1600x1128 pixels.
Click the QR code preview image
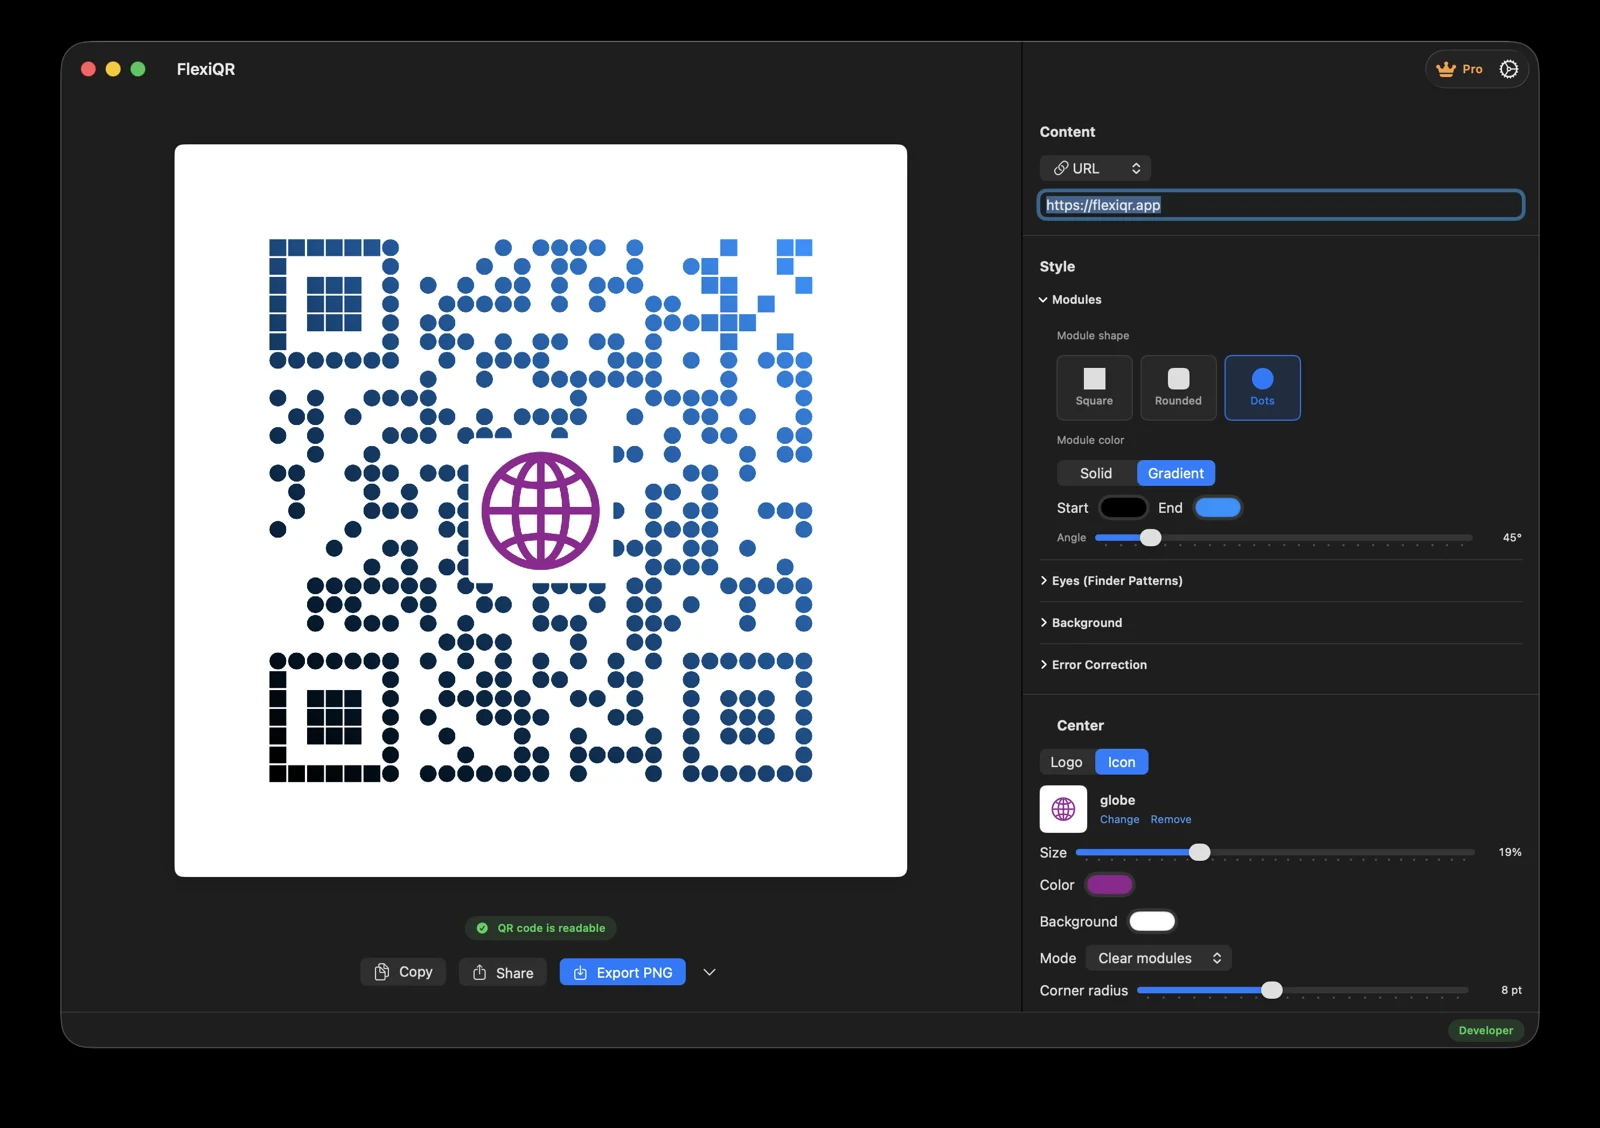(541, 511)
